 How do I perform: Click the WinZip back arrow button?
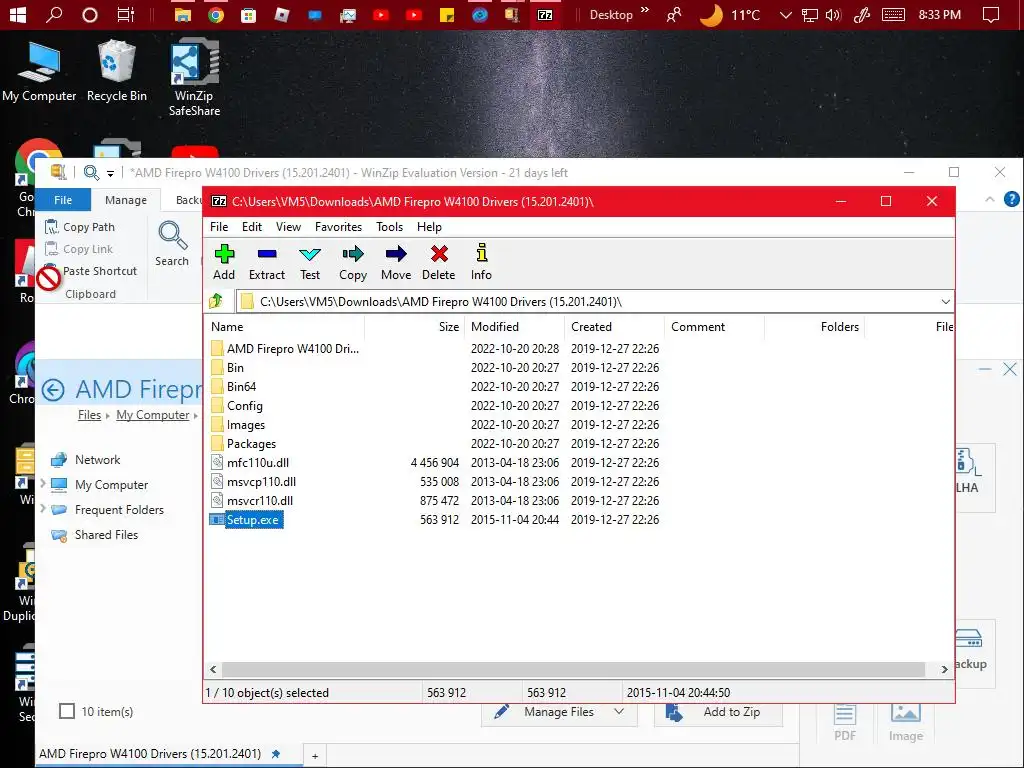pos(53,390)
